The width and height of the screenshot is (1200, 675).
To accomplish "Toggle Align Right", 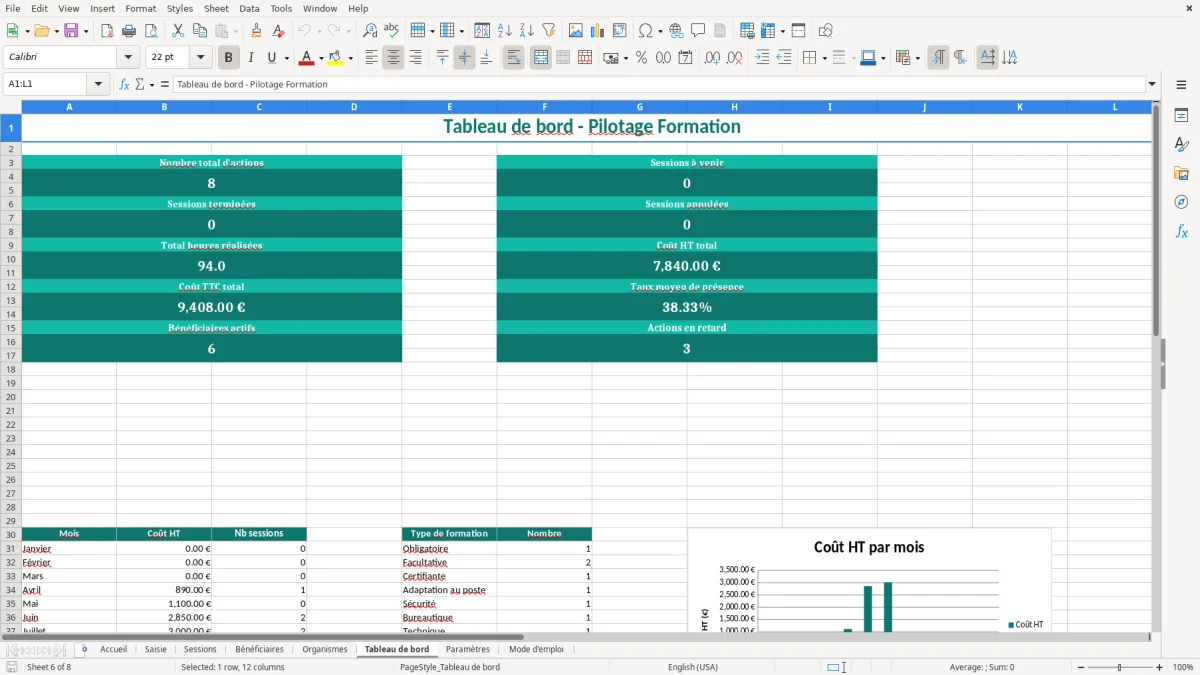I will (x=415, y=58).
